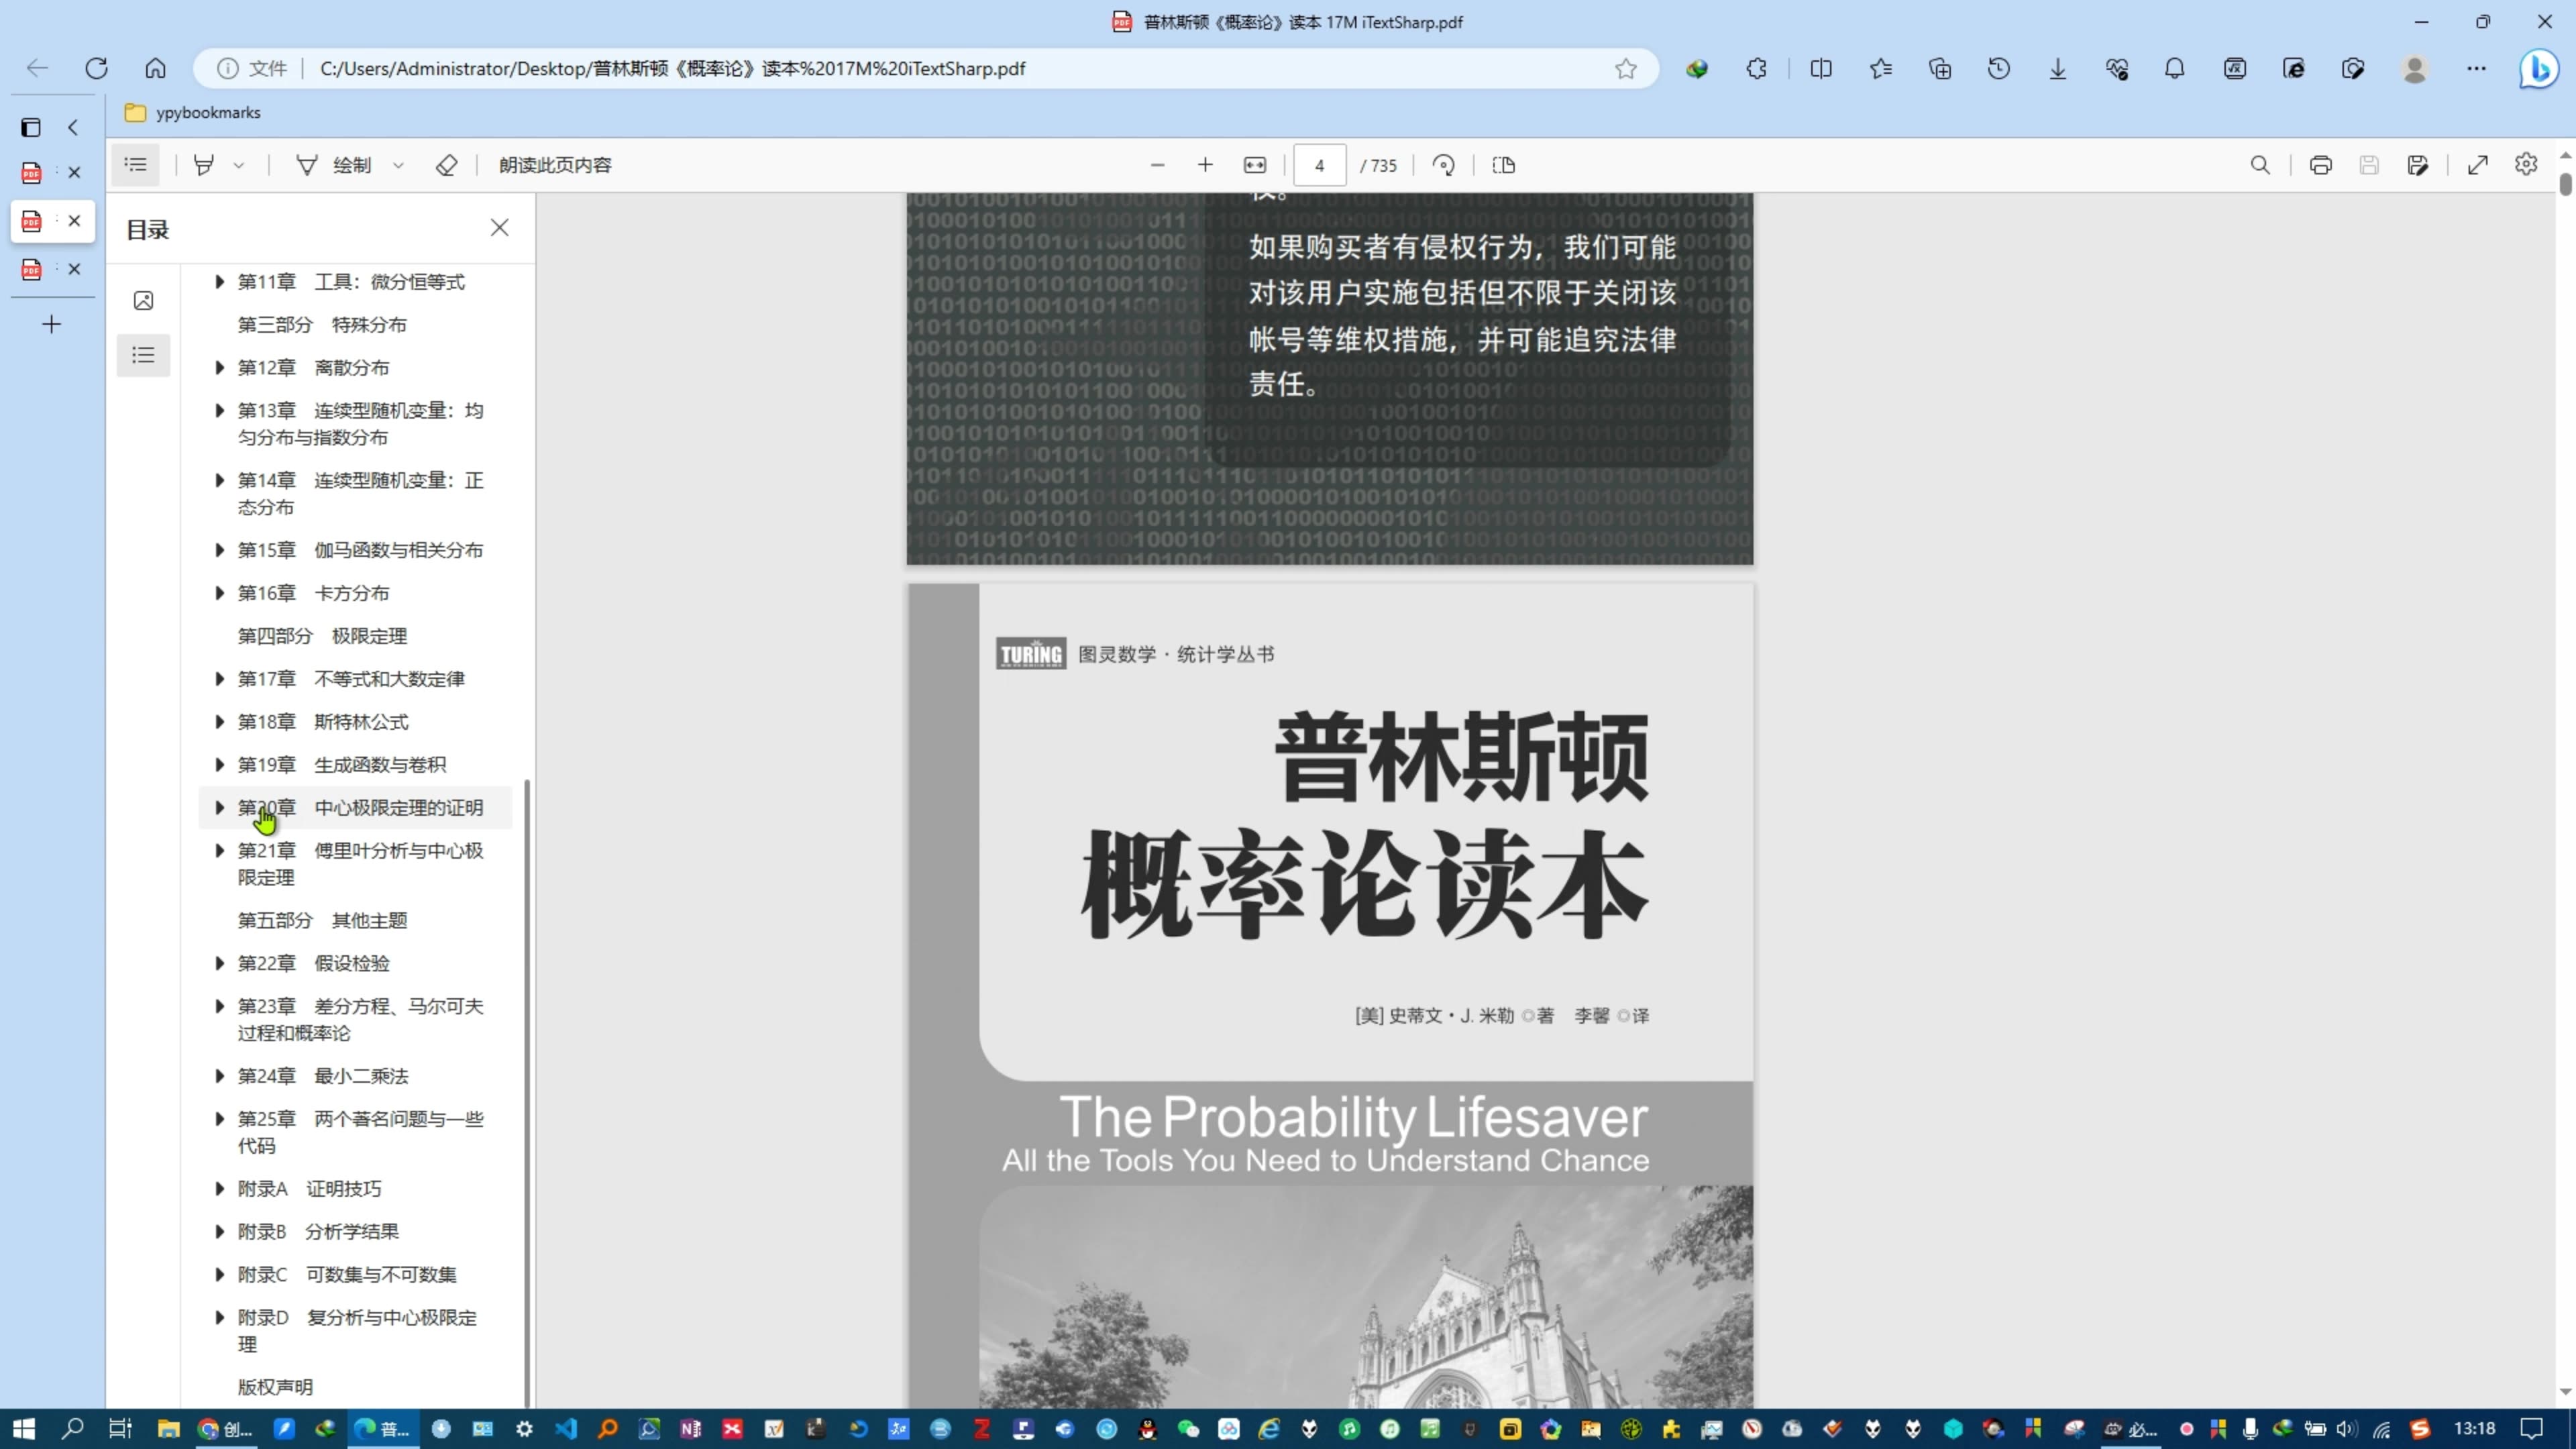Toggle the page view layout icon
The height and width of the screenshot is (1449, 2576).
[x=1503, y=165]
